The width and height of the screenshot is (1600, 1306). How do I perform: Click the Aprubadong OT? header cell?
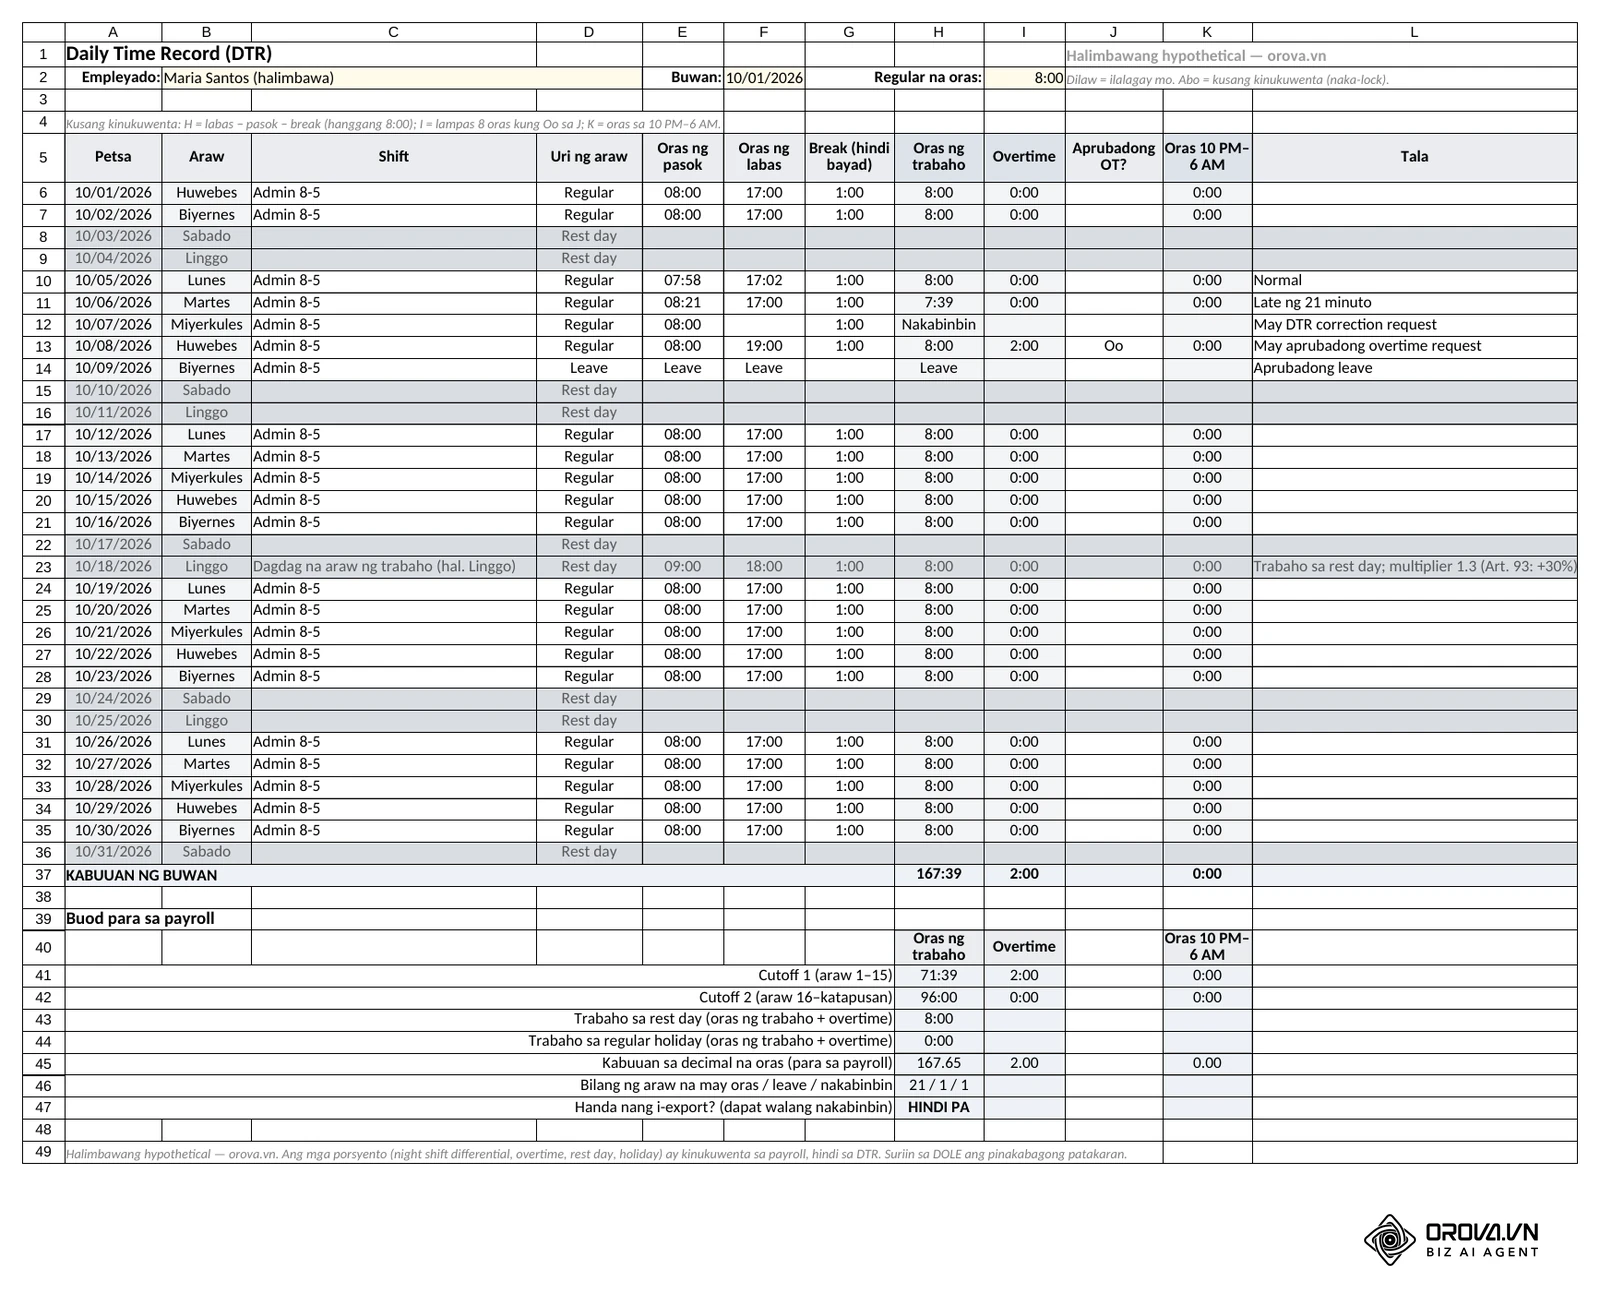[x=1113, y=157]
